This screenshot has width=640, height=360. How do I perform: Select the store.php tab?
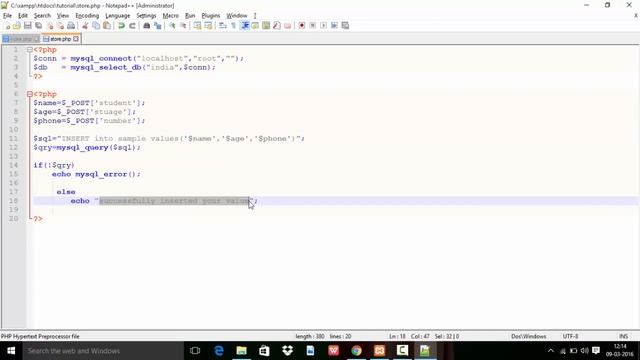pos(60,39)
